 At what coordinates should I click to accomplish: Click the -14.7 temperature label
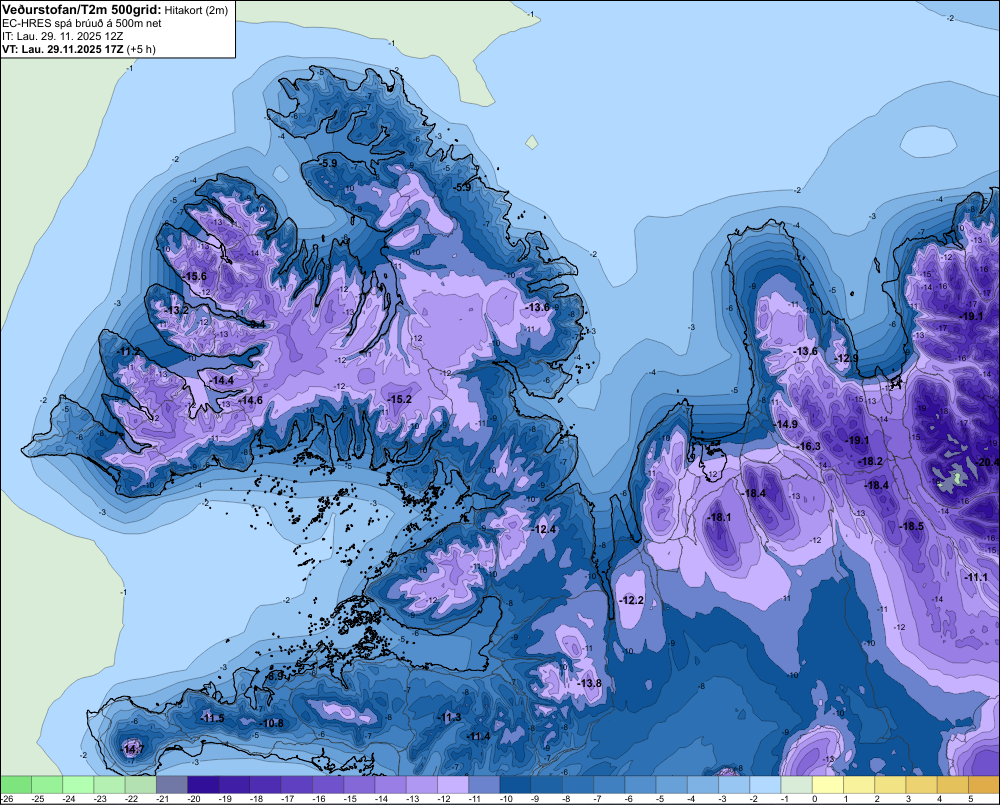(132, 749)
